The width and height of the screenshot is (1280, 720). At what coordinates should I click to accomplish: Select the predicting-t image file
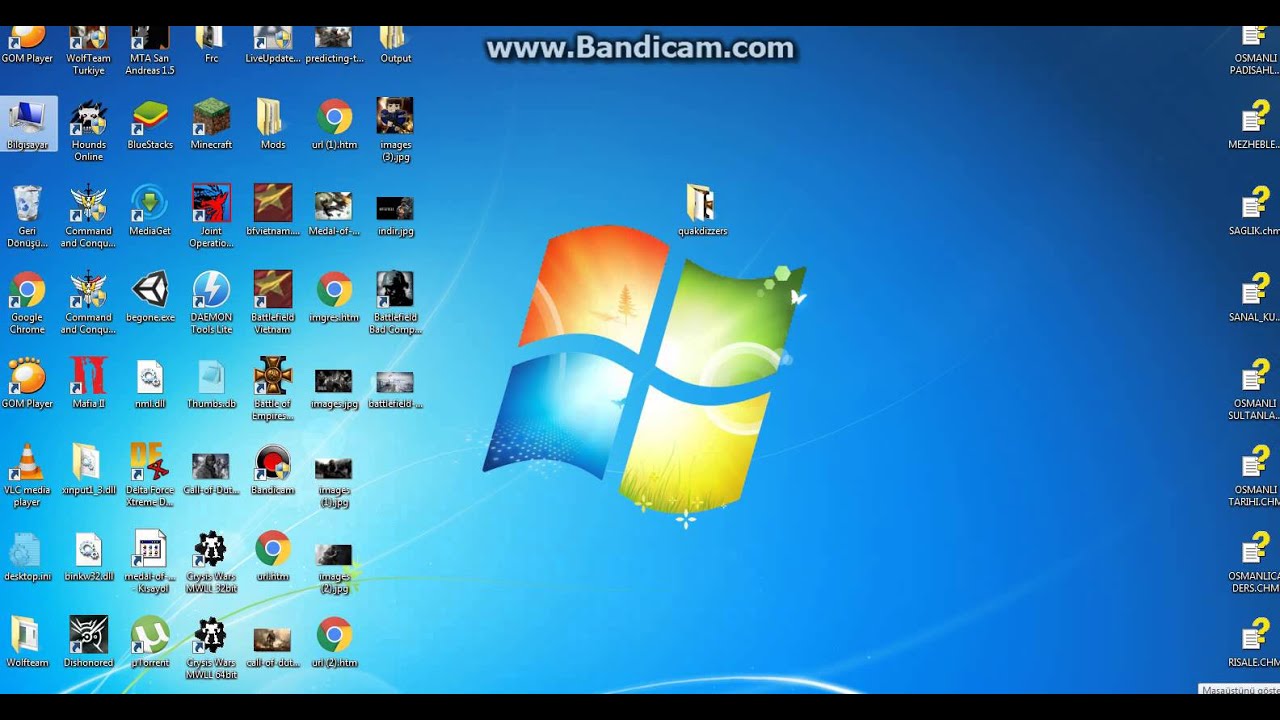point(334,45)
